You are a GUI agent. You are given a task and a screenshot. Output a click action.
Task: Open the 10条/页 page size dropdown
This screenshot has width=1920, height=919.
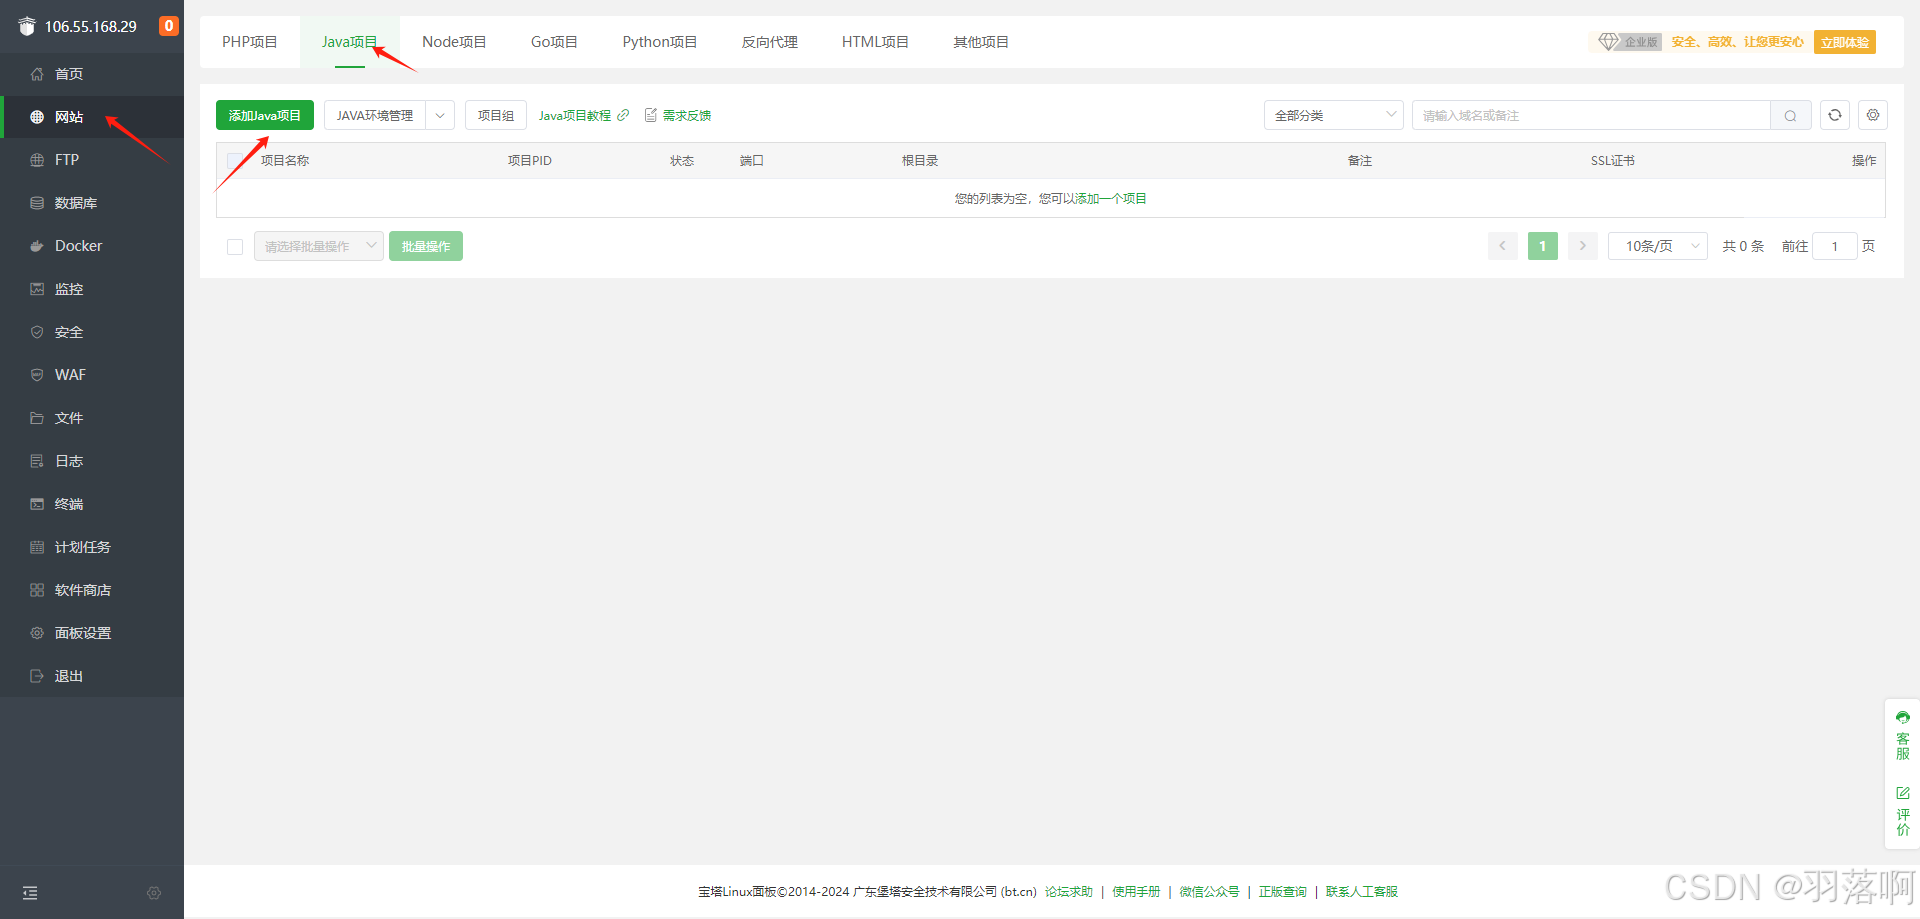pyautogui.click(x=1658, y=246)
